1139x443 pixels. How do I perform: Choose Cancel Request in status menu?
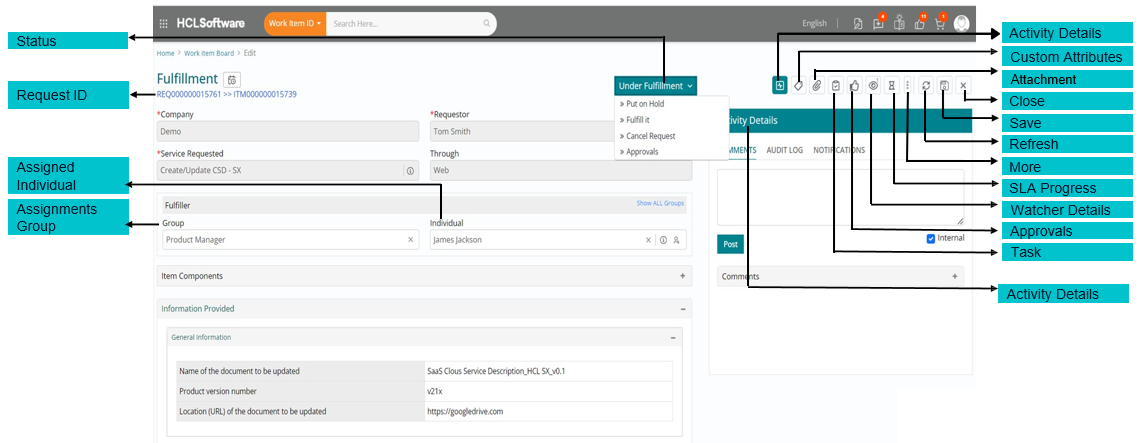[650, 136]
